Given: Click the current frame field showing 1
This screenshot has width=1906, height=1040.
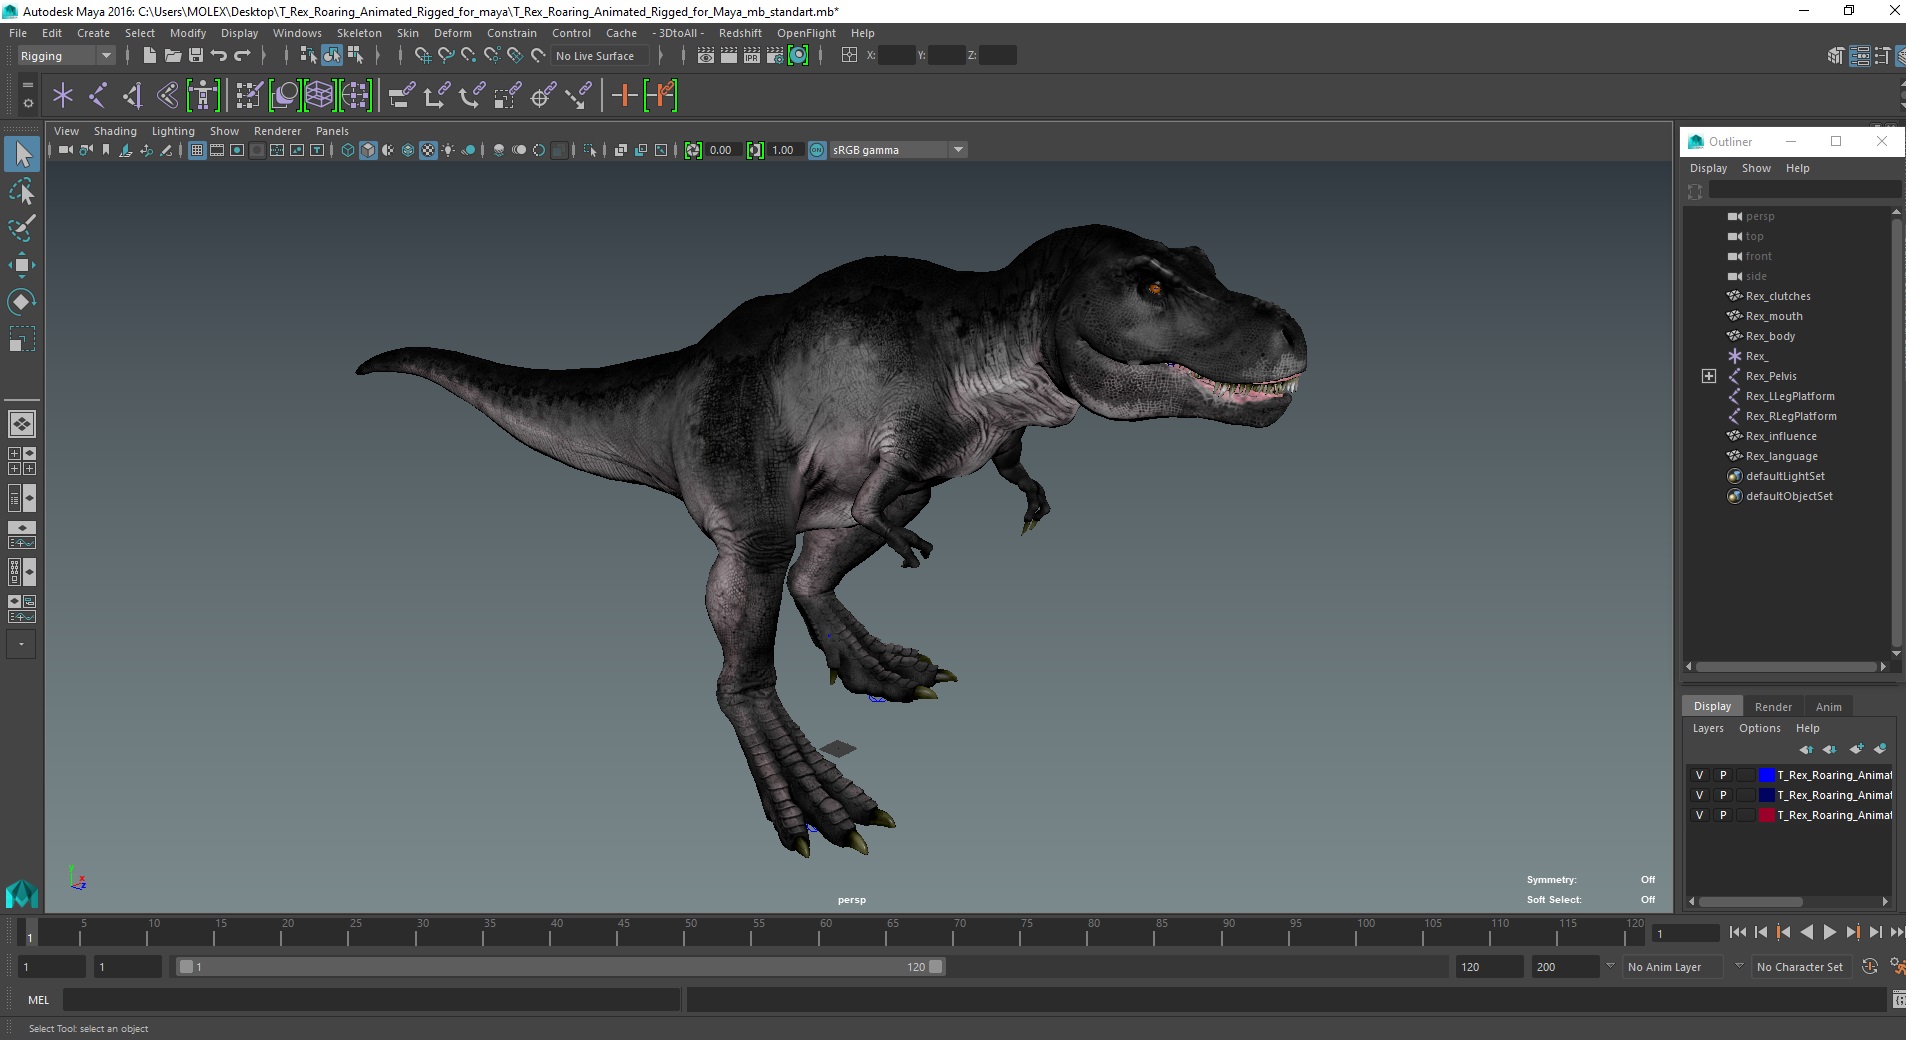Looking at the screenshot, I should (x=1686, y=934).
